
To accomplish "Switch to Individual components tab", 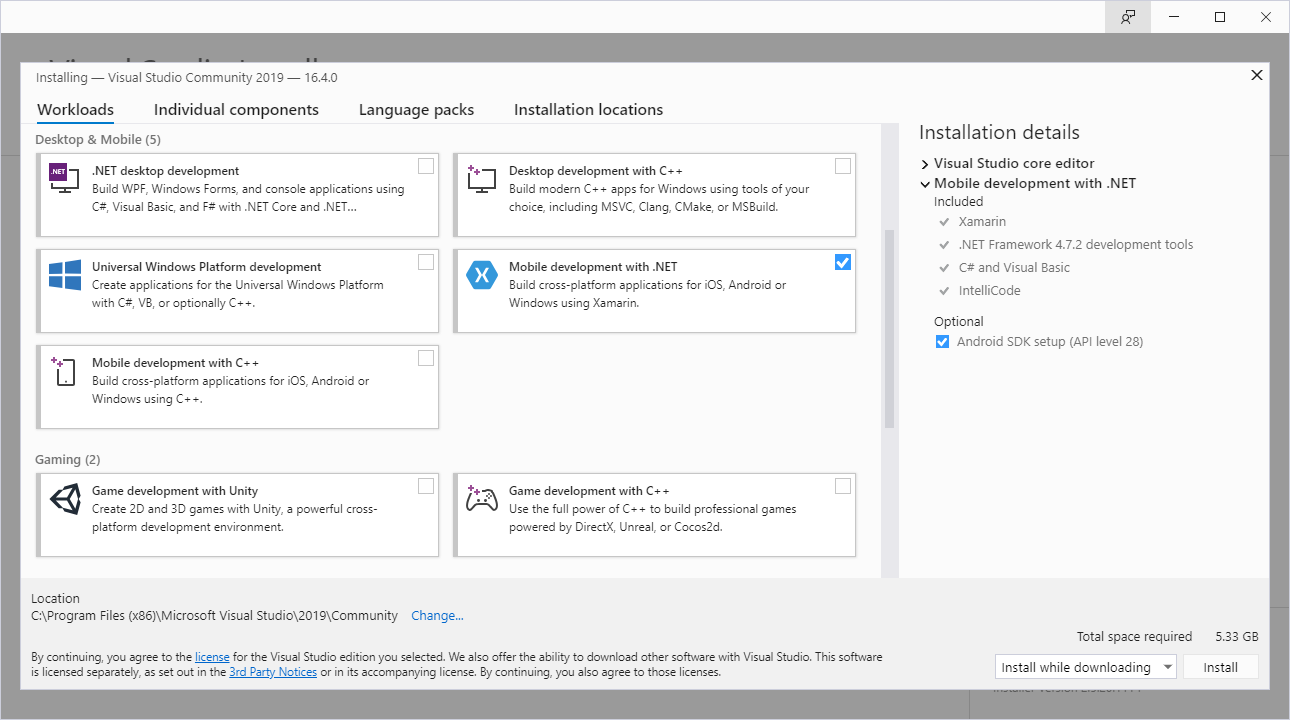I will tap(236, 110).
